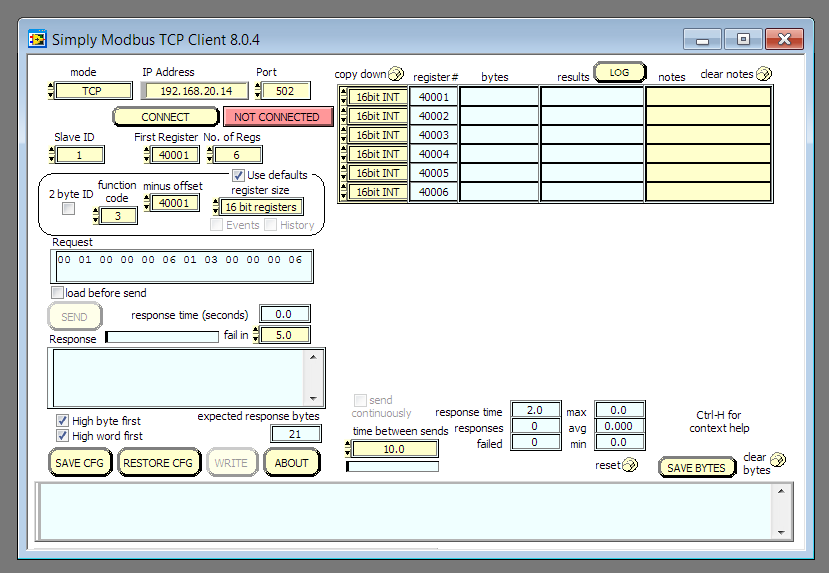
Task: Click the notes cell for register 40001
Action: point(708,97)
